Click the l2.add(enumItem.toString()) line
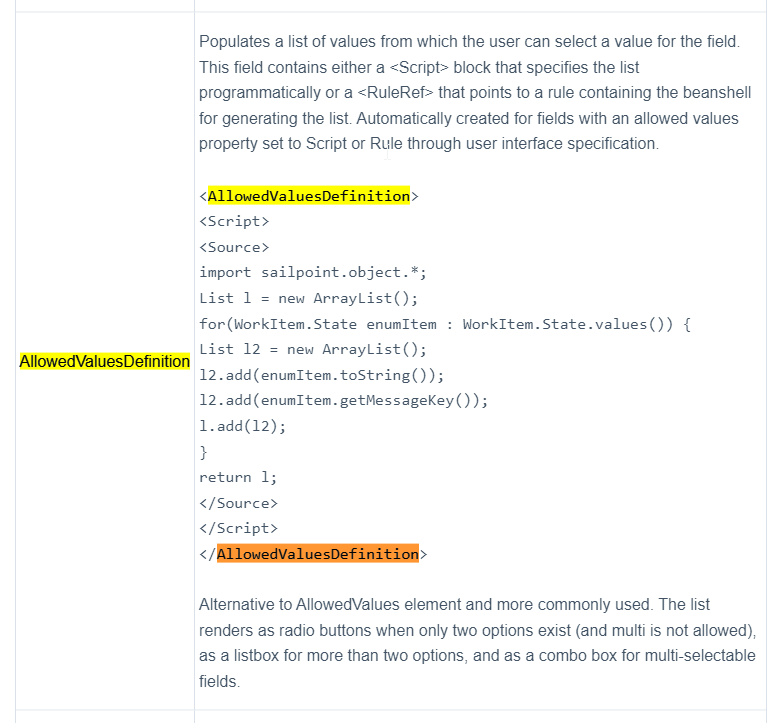The height and width of the screenshot is (723, 783). tap(321, 375)
